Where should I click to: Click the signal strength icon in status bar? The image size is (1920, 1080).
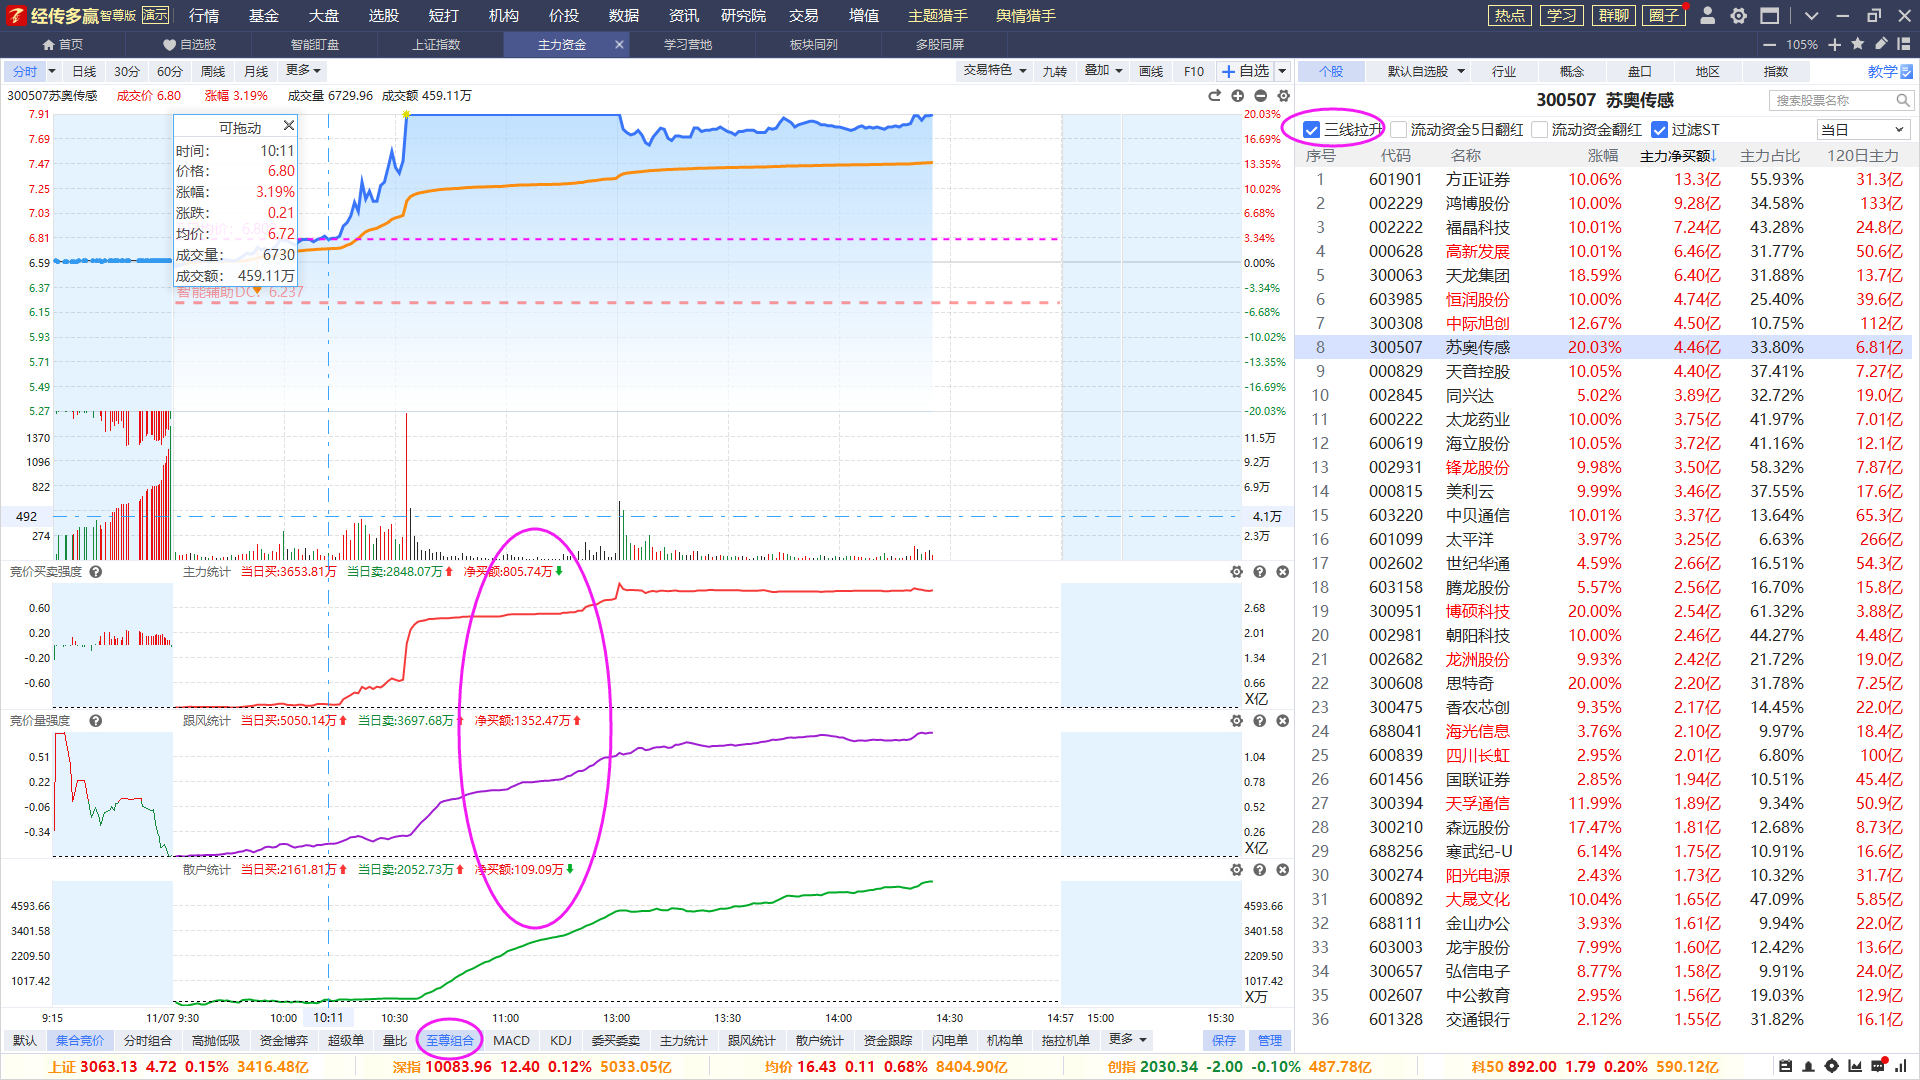coord(1901,1066)
